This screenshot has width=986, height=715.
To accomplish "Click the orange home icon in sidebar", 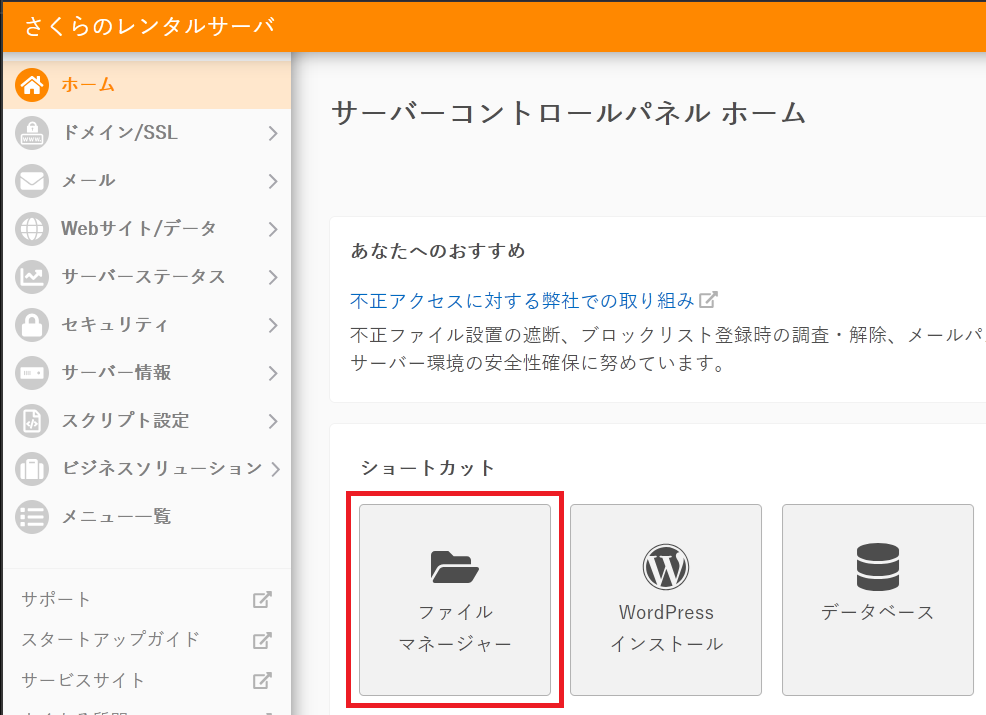I will click(32, 85).
